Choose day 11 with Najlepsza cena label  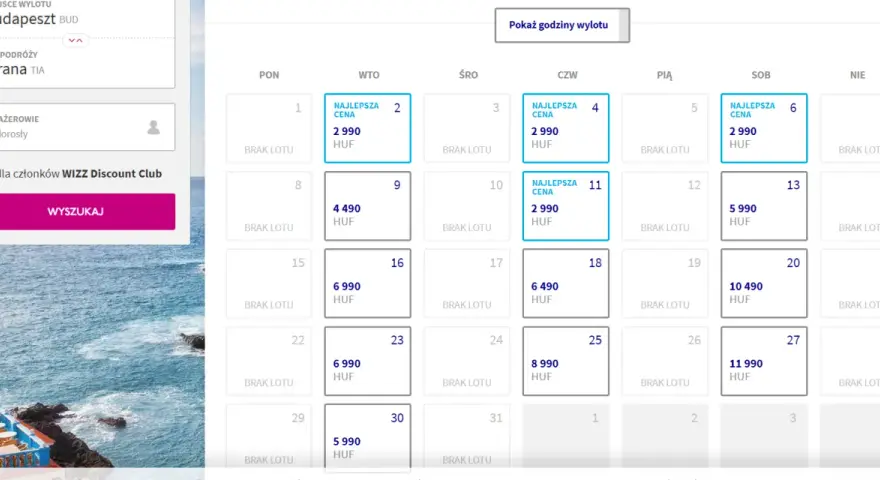566,206
